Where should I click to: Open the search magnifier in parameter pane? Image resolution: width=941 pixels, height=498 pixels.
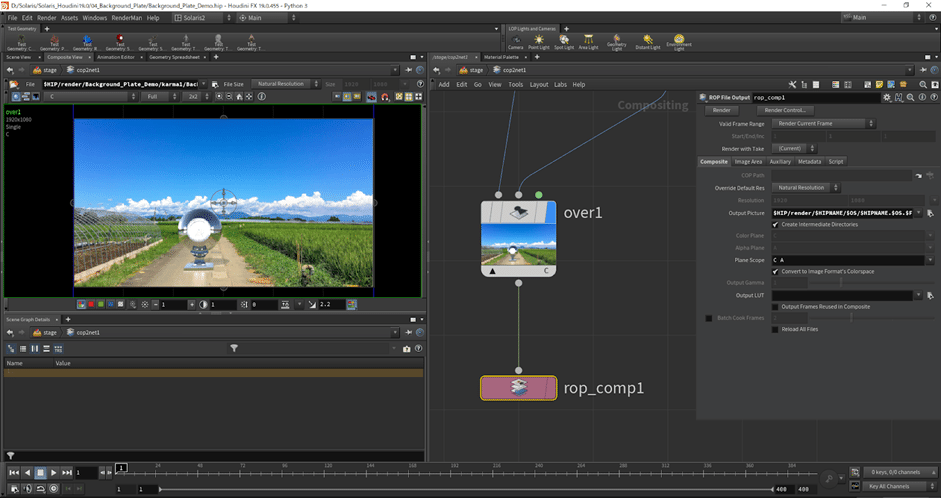pyautogui.click(x=910, y=97)
